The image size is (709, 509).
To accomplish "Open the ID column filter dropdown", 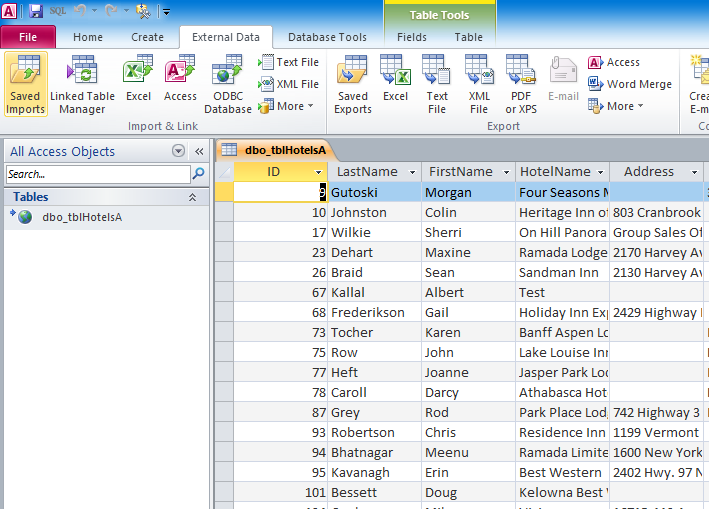I will [318, 172].
